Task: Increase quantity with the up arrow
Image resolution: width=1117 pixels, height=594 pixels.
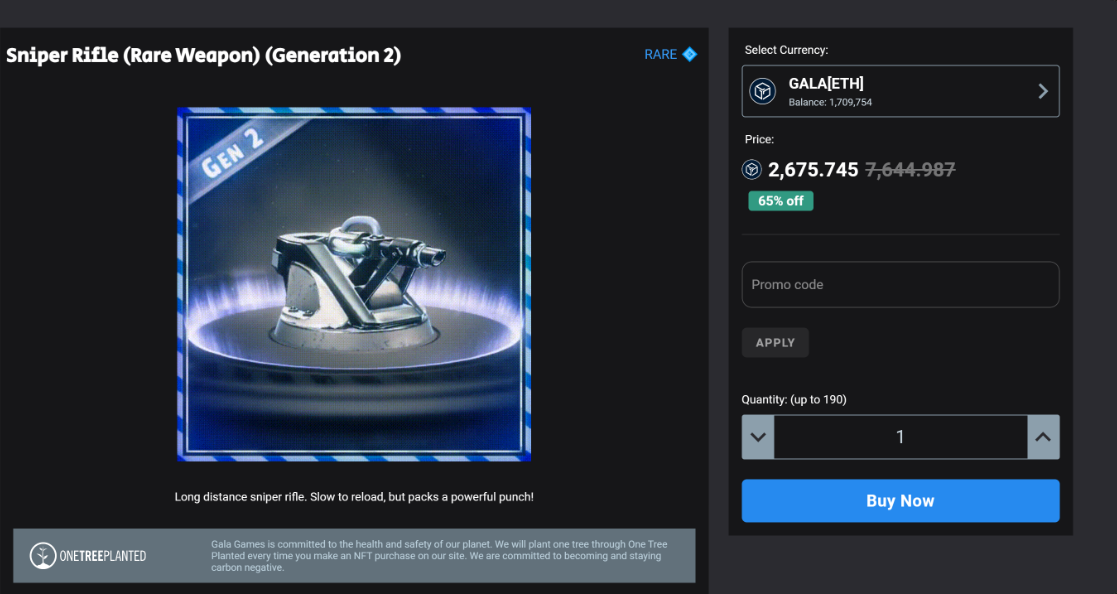Action: (1043, 437)
